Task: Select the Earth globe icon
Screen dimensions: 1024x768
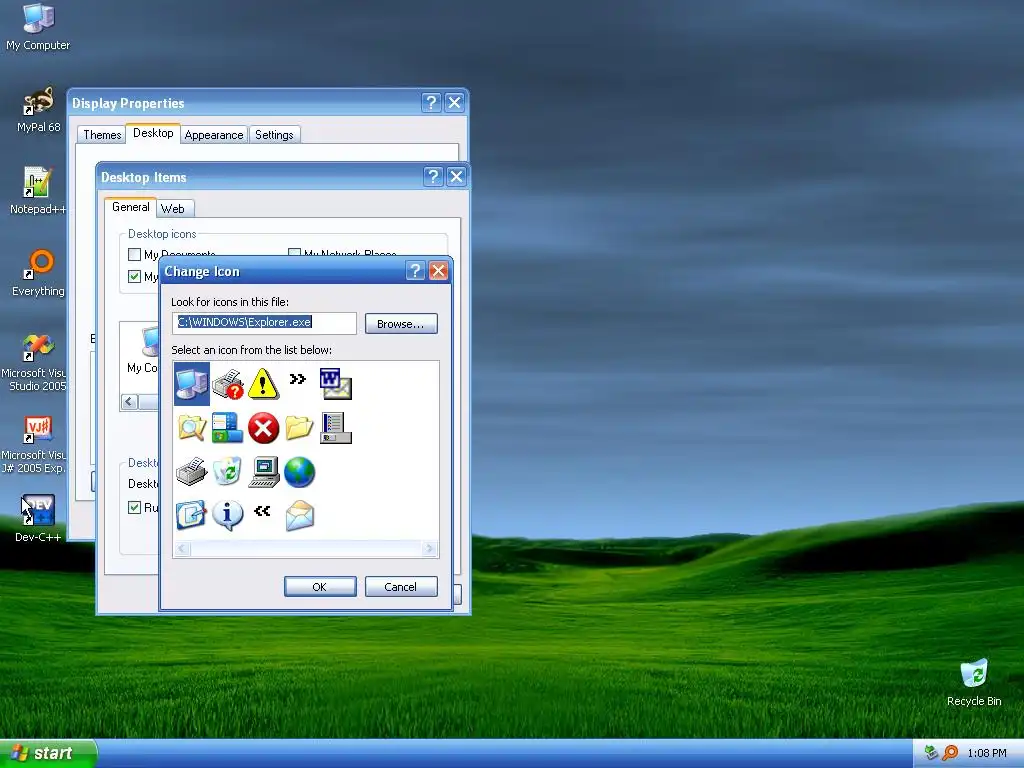Action: pos(299,472)
